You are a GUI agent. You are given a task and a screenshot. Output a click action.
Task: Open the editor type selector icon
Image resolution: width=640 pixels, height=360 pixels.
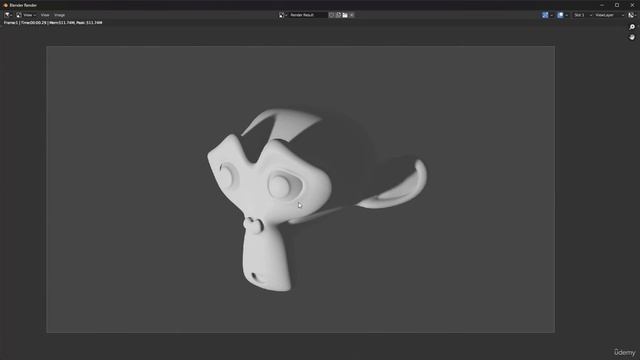tap(8, 15)
